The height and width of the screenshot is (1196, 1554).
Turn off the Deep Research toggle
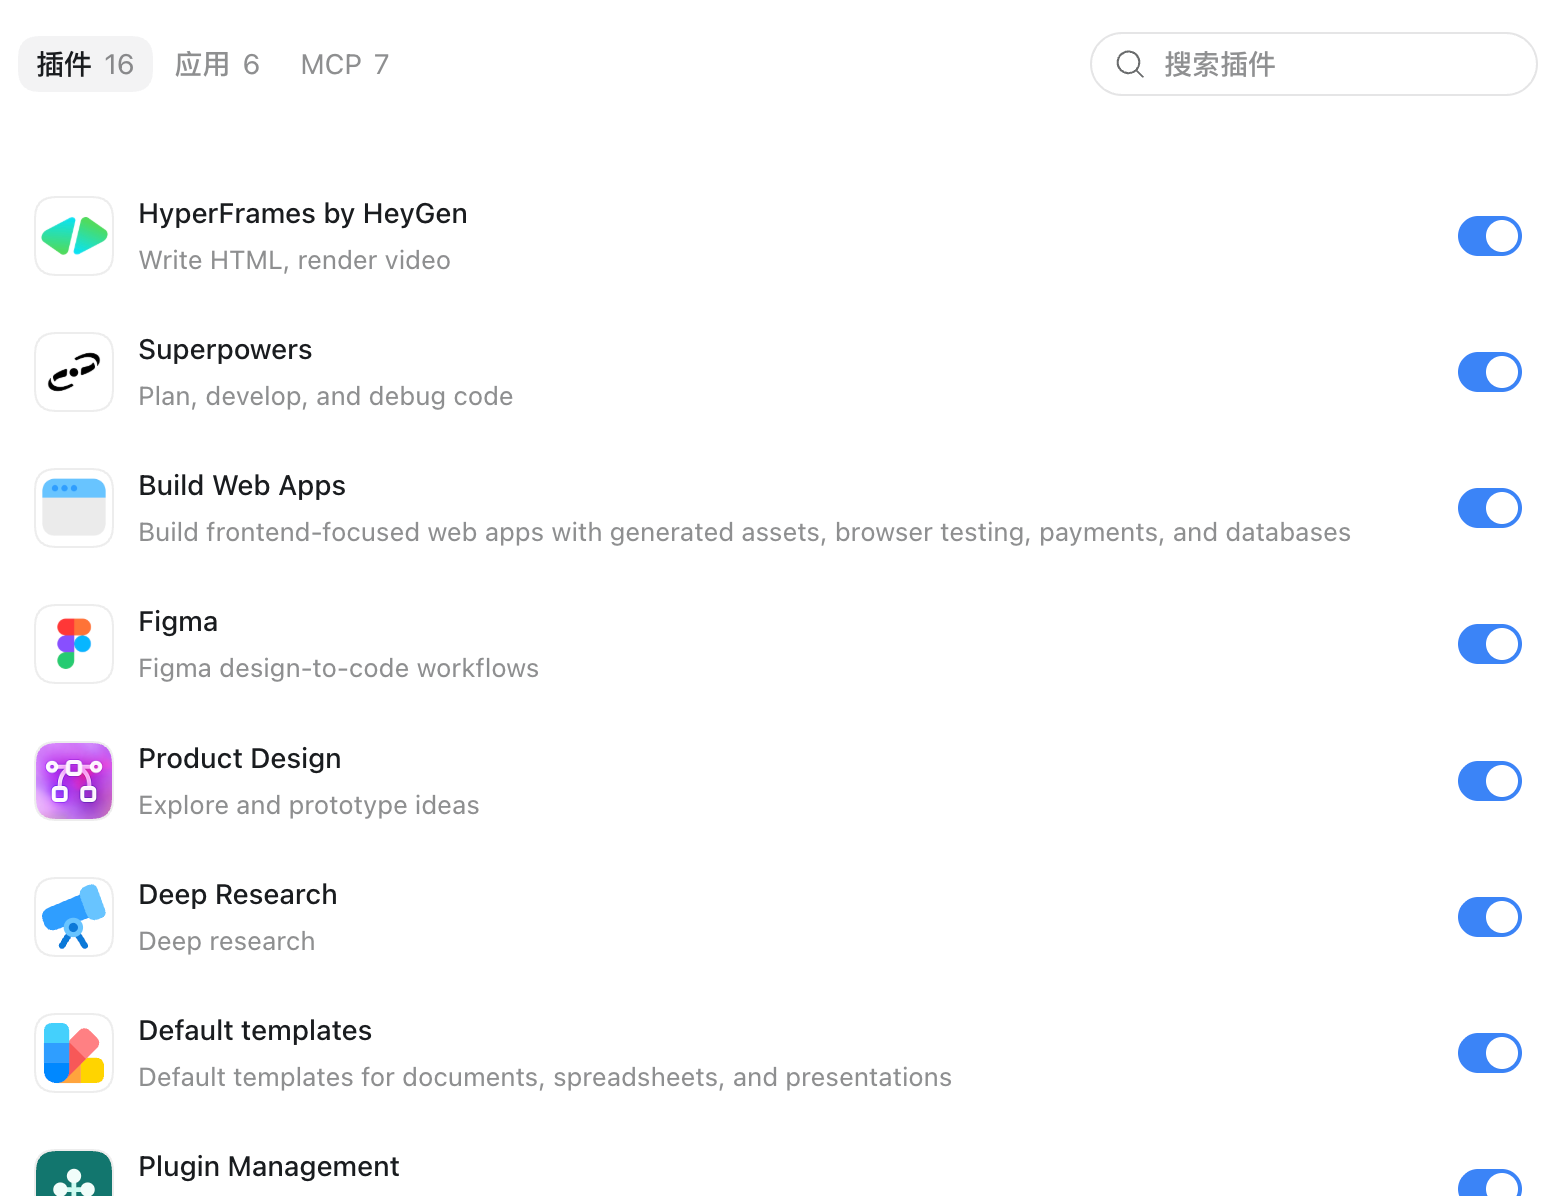1489,917
